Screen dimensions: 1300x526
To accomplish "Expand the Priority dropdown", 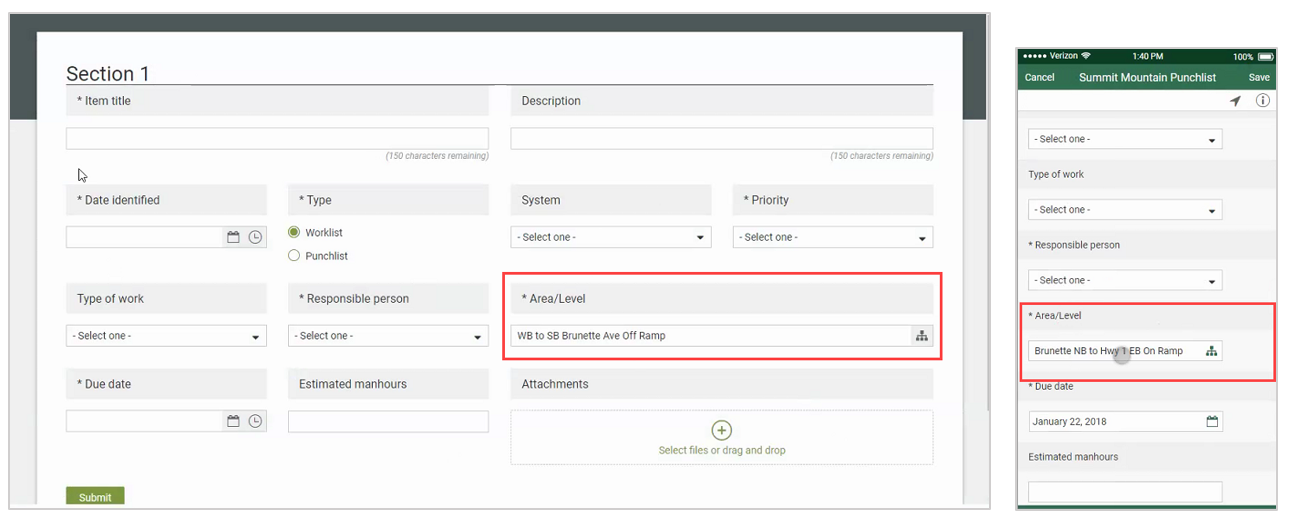I will [x=832, y=237].
